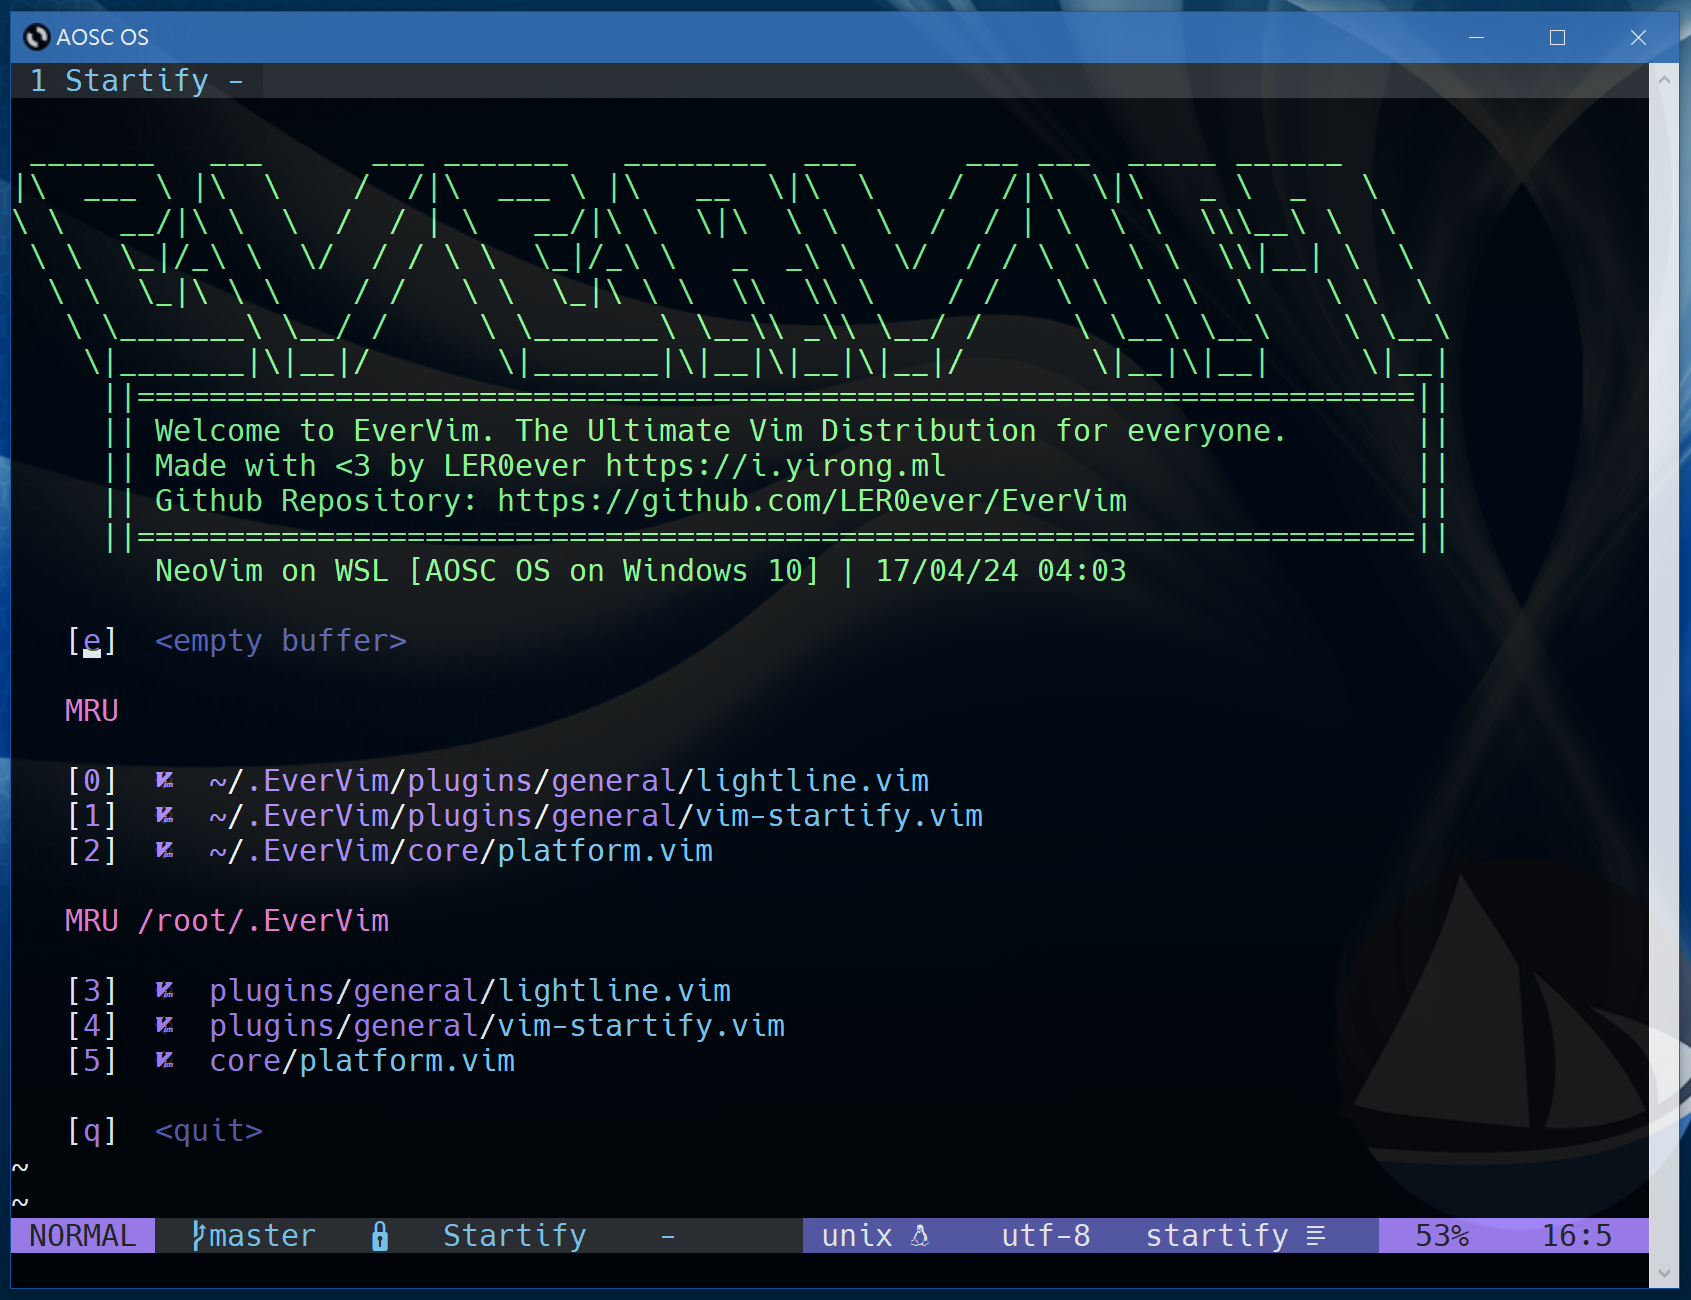Click the Startify filename in status line

[x=515, y=1236]
